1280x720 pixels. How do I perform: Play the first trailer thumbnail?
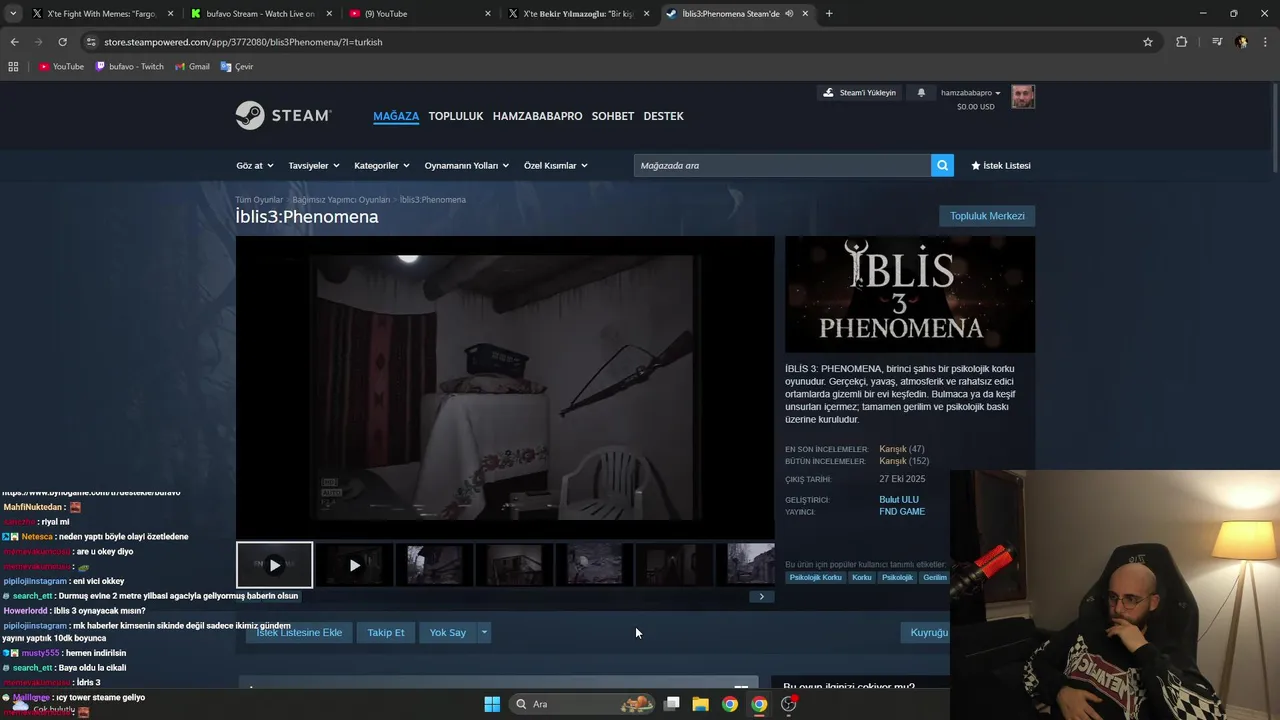click(274, 565)
